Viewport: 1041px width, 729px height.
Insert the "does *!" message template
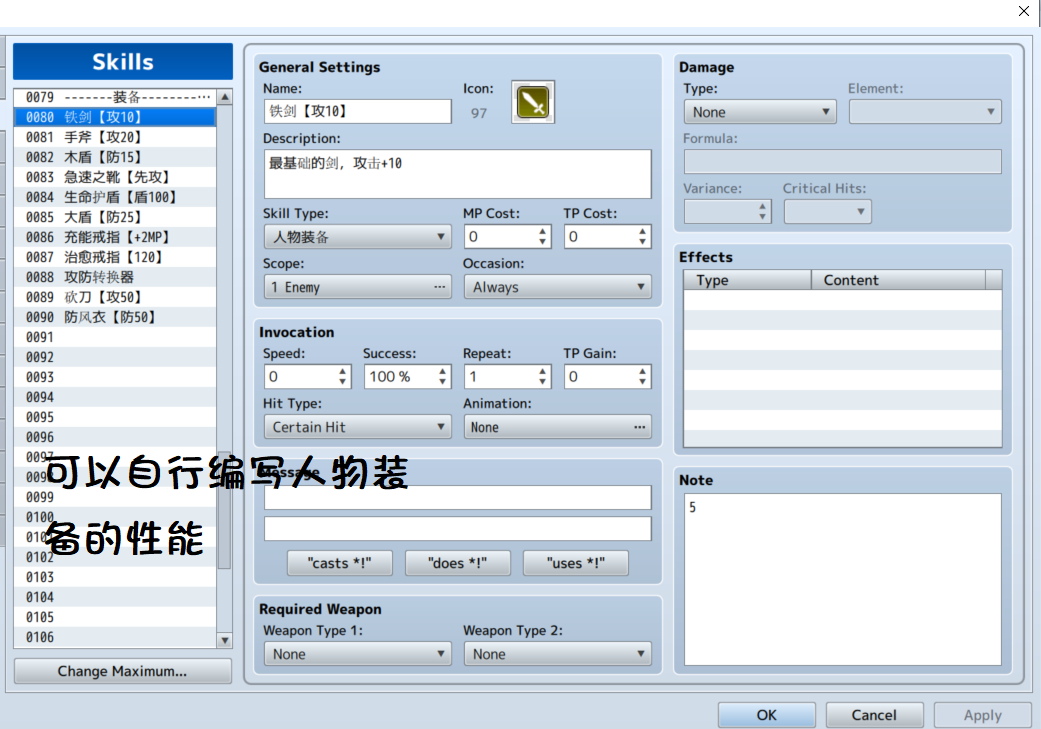pos(457,563)
